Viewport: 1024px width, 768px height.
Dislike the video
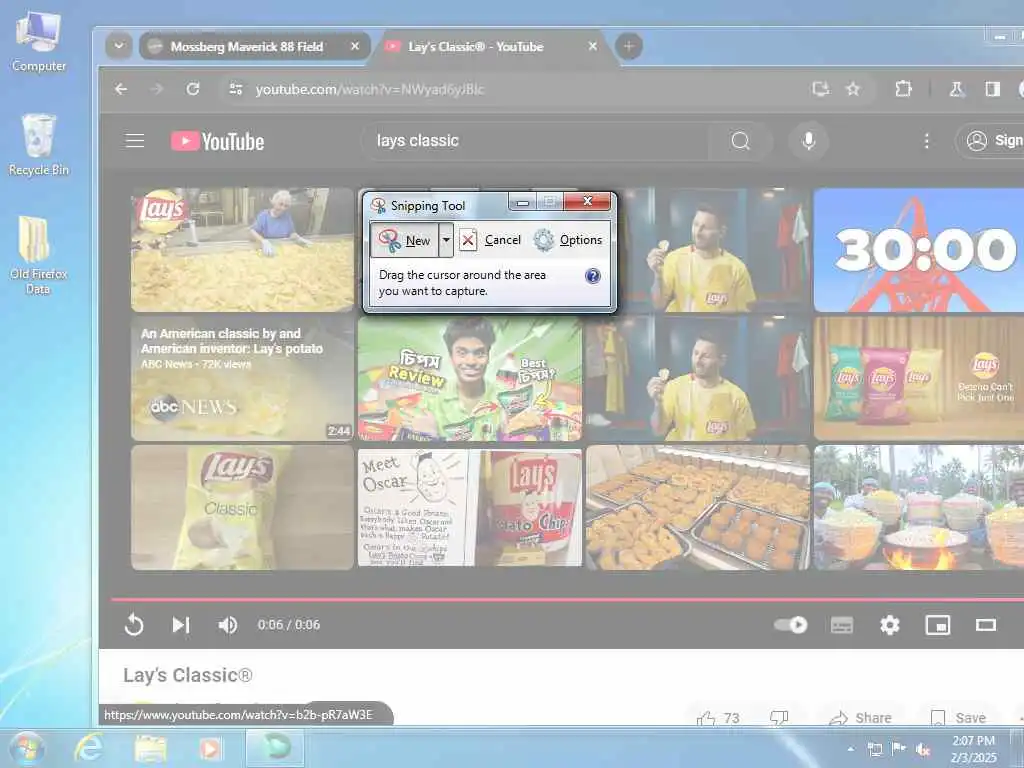point(778,718)
